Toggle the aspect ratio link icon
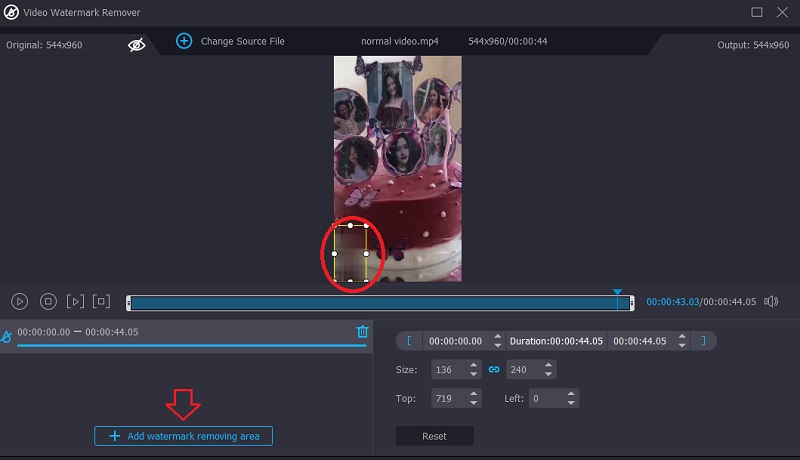 click(x=494, y=370)
